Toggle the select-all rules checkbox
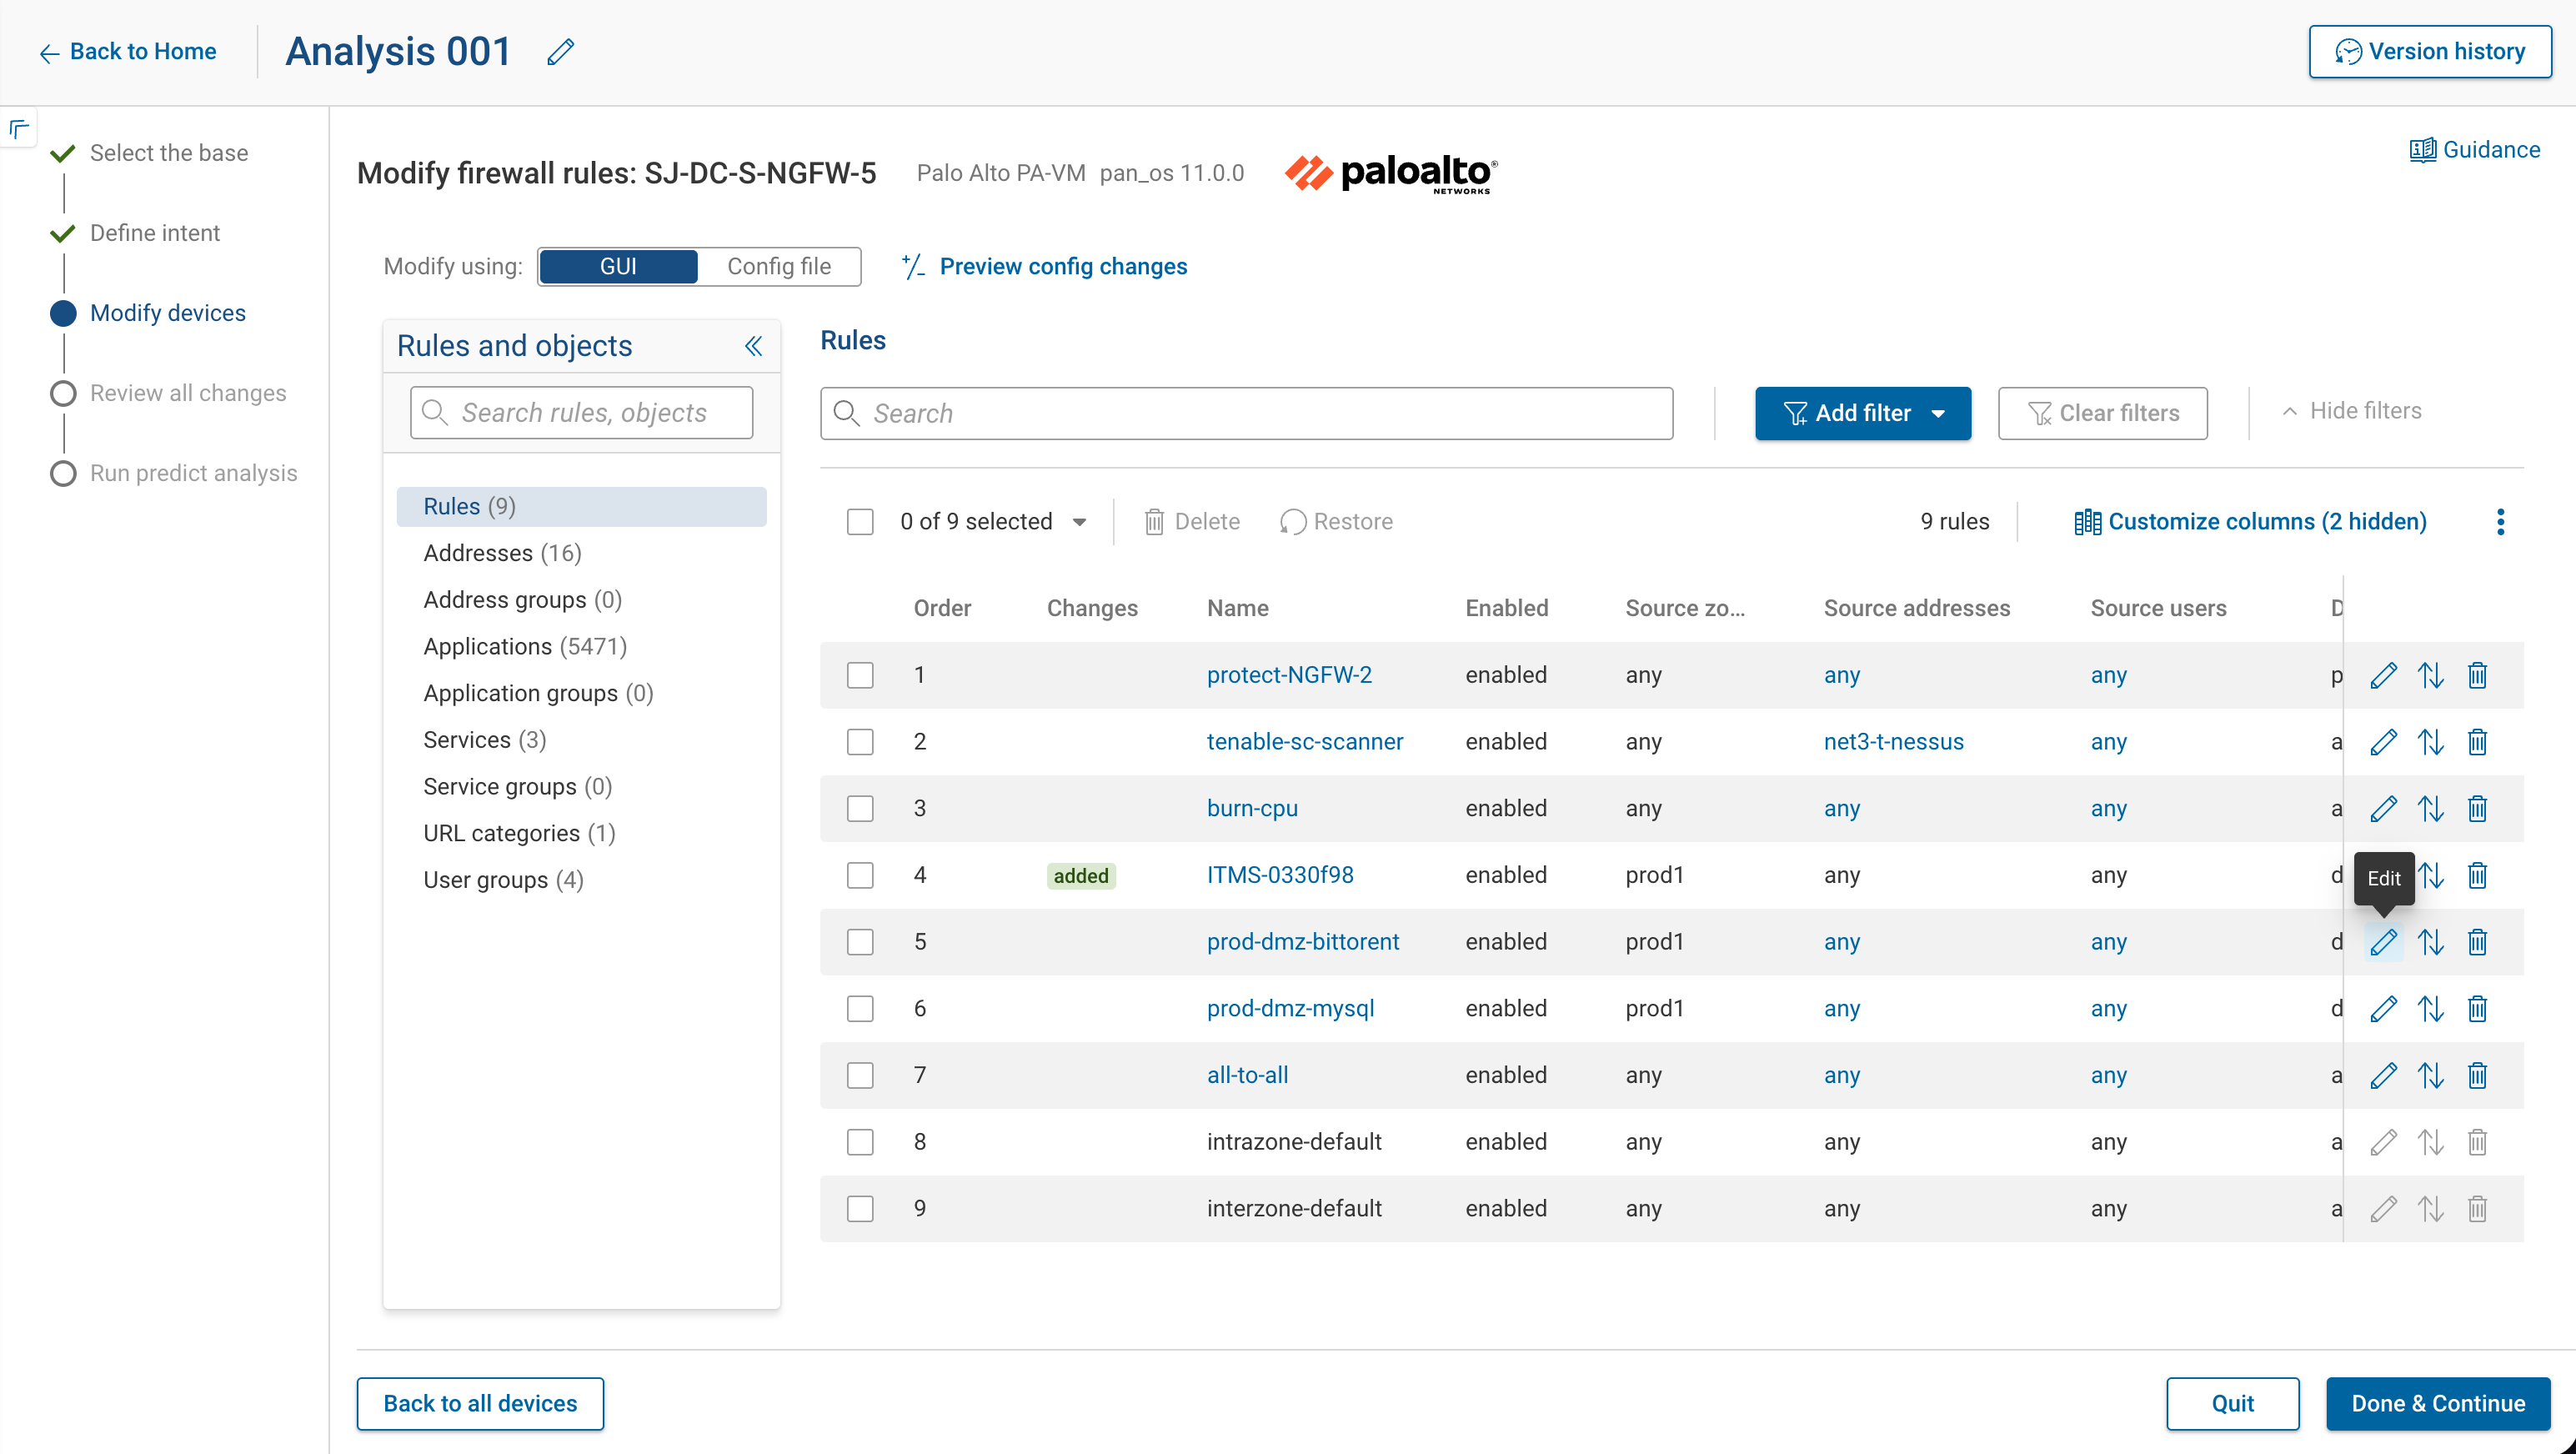2576x1454 pixels. (860, 522)
